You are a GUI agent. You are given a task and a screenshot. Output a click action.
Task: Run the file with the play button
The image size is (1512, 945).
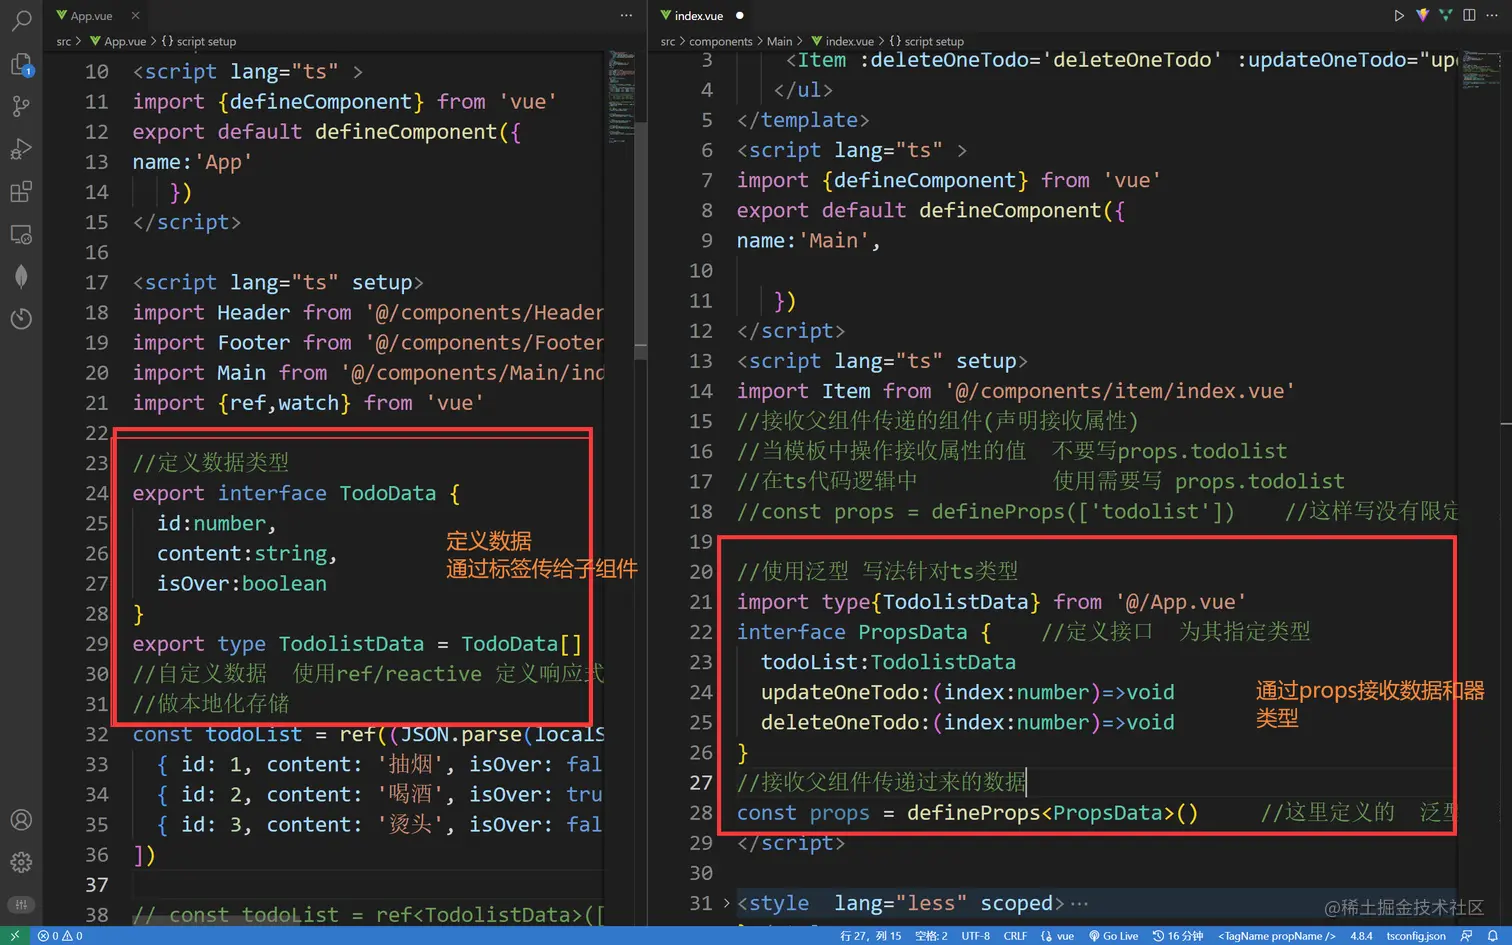pyautogui.click(x=1399, y=15)
